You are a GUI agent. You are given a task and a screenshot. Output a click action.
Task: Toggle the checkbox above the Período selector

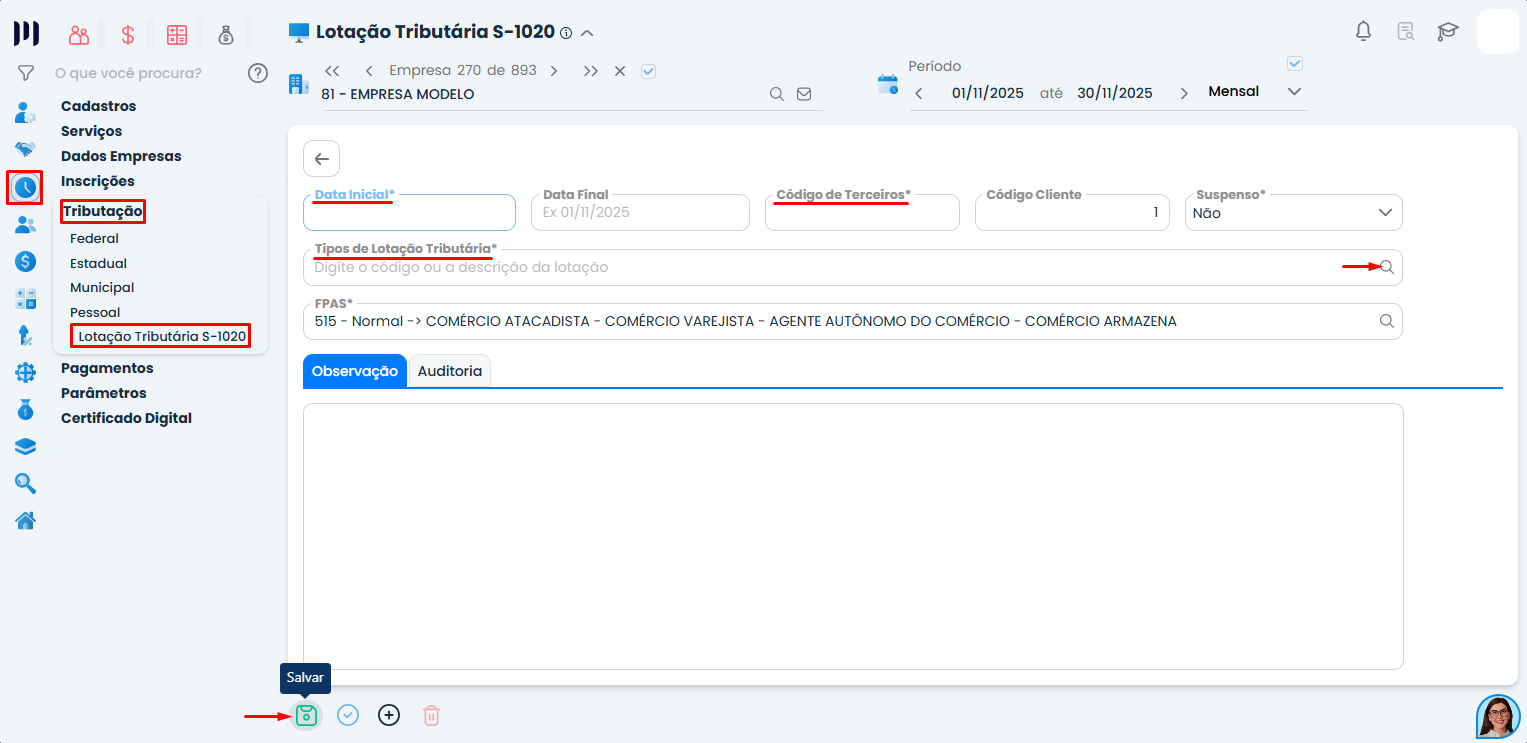(x=1295, y=64)
